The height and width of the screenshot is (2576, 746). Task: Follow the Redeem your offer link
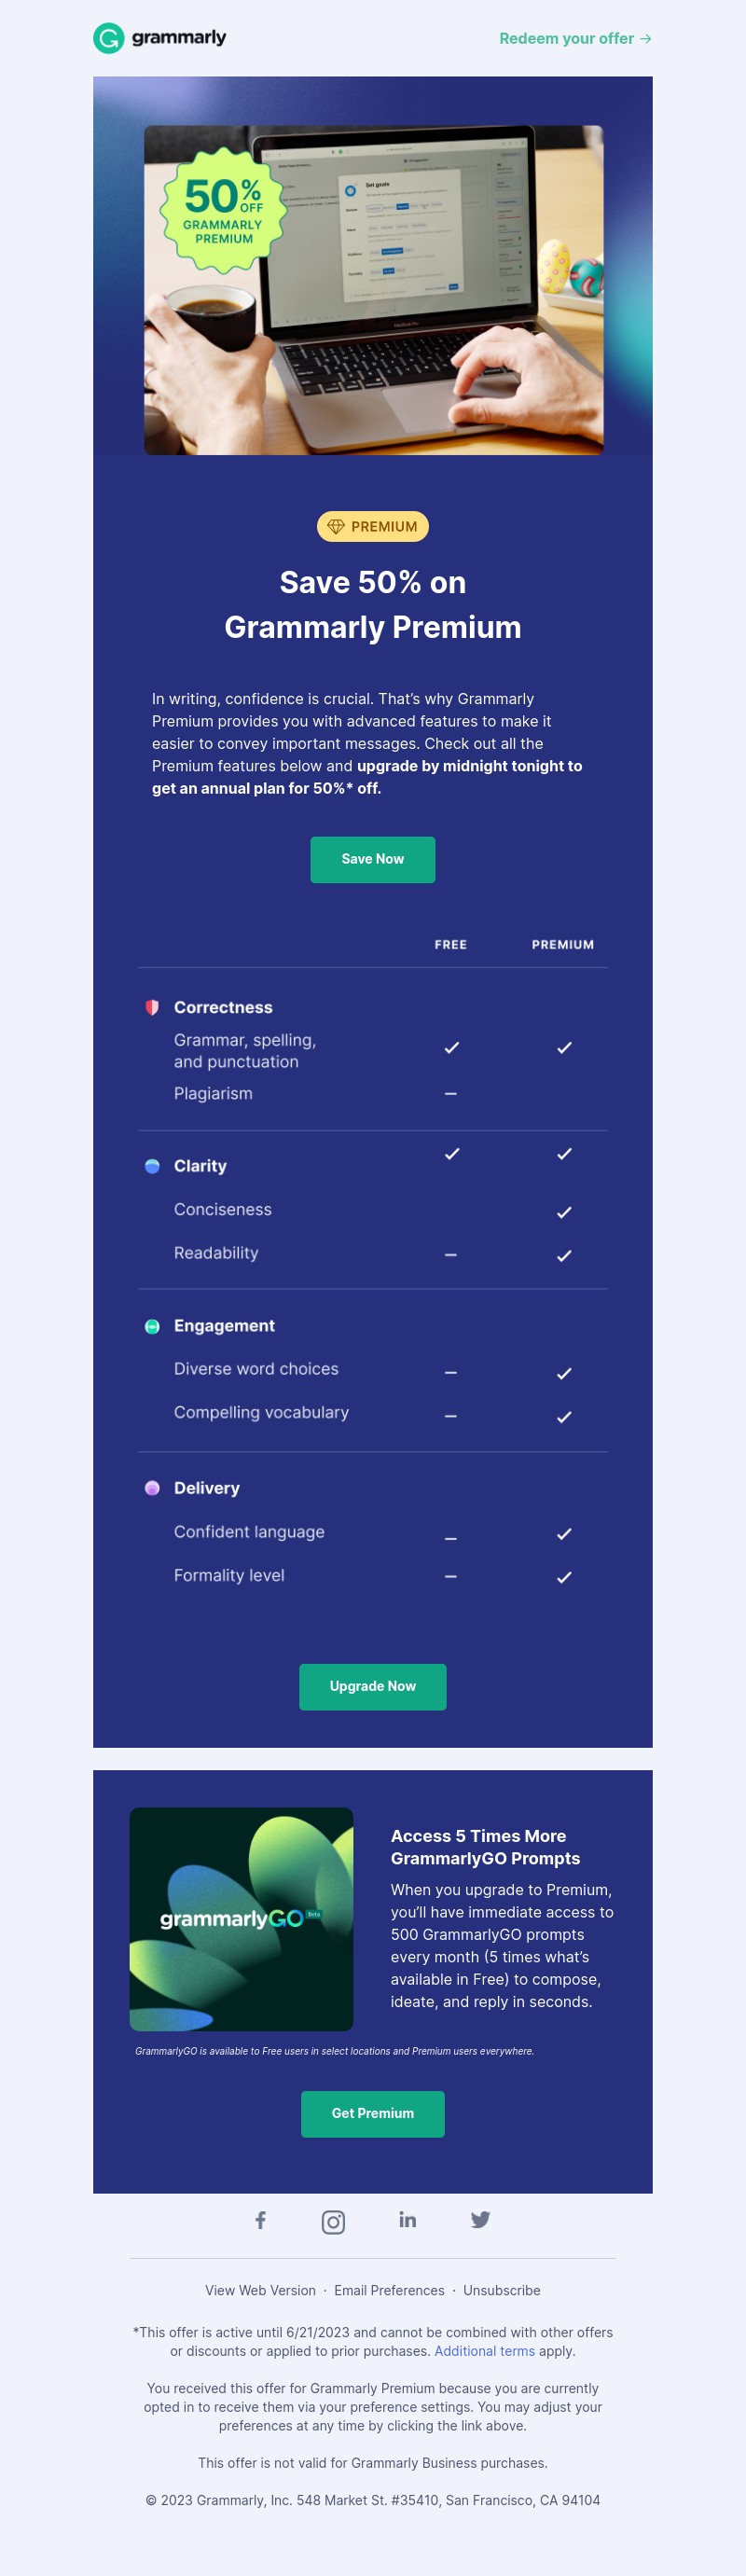[x=575, y=39]
